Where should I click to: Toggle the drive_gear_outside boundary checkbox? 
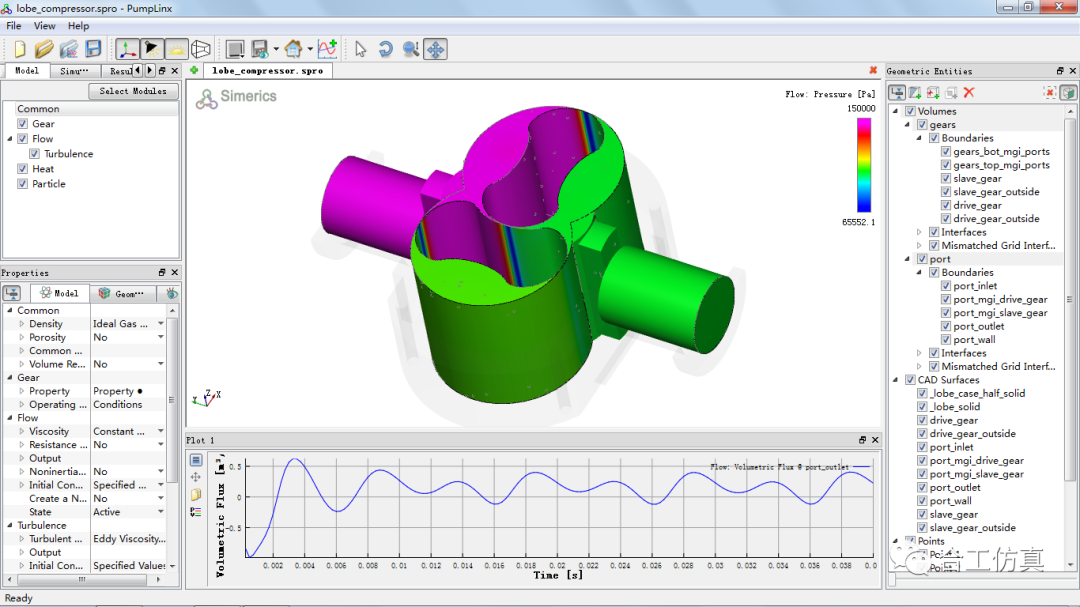coord(946,218)
